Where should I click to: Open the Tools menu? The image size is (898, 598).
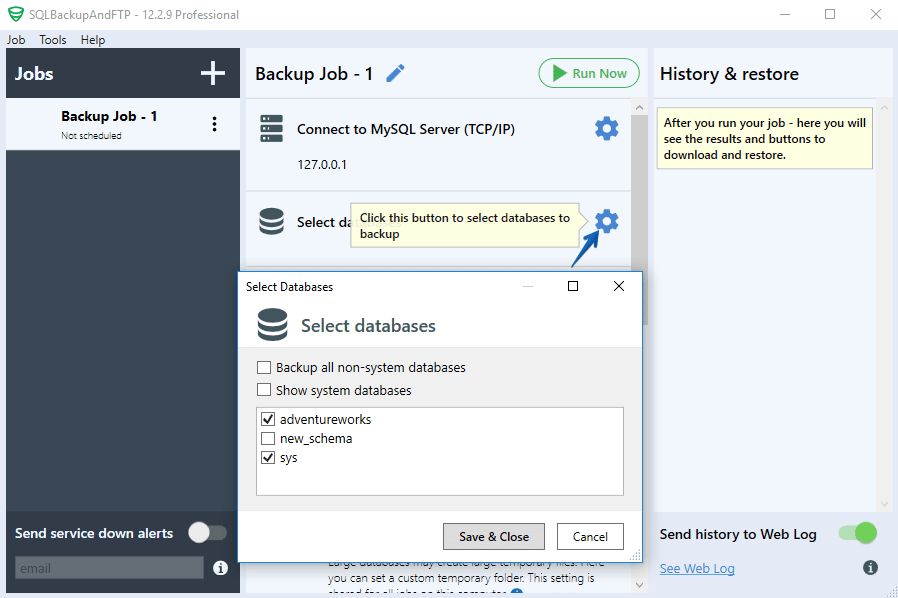click(x=53, y=40)
